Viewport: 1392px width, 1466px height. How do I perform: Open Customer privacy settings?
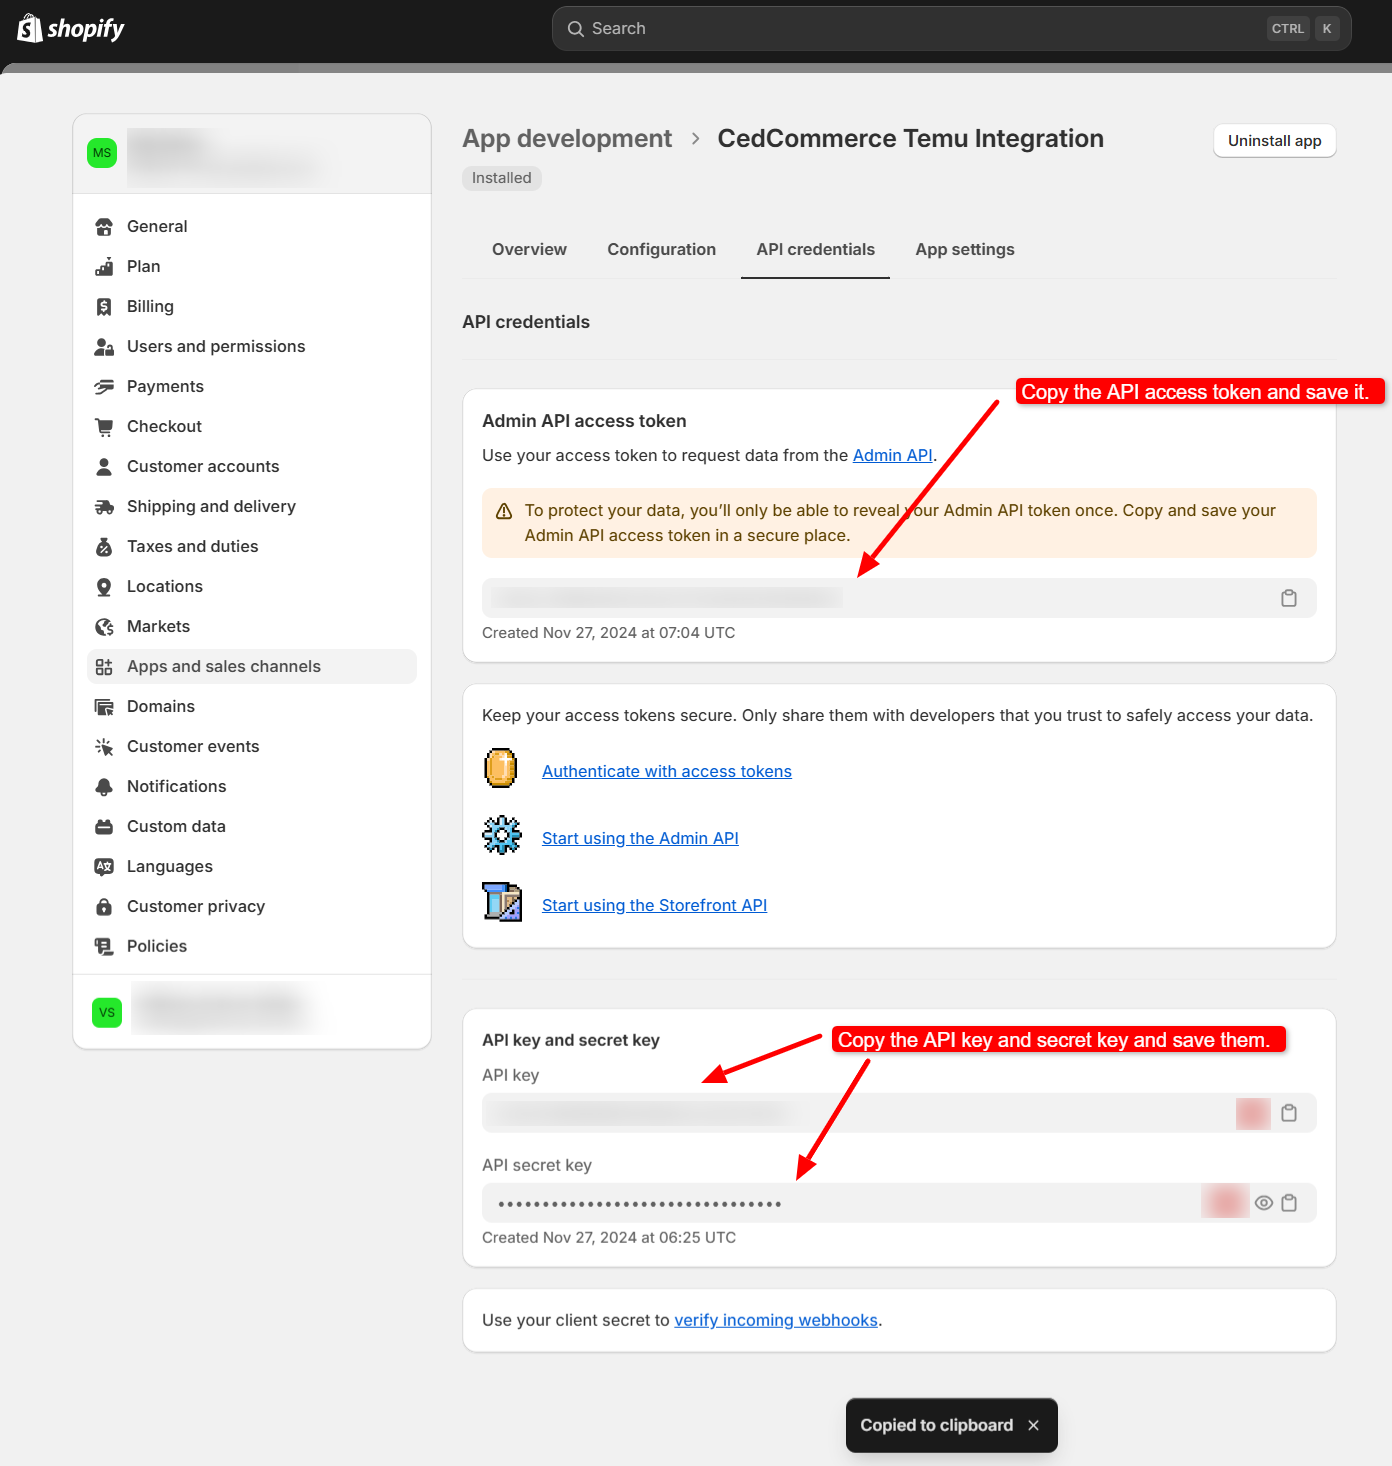(x=252, y=907)
